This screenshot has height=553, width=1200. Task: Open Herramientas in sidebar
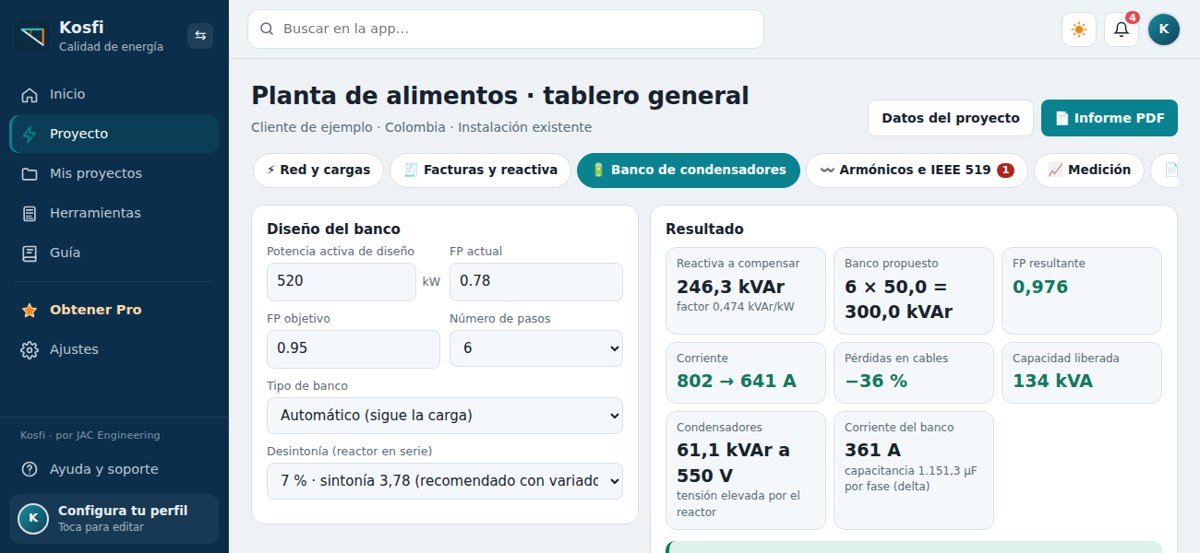click(x=114, y=213)
